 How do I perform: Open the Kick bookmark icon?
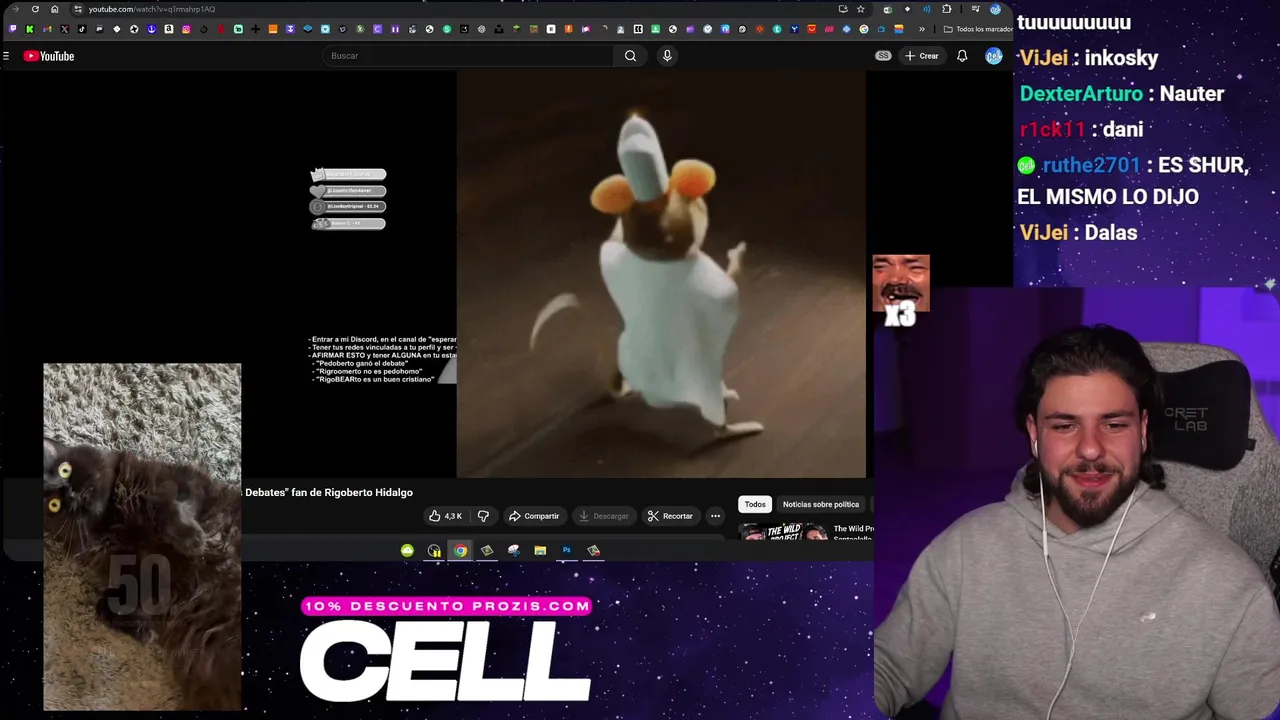click(x=29, y=29)
